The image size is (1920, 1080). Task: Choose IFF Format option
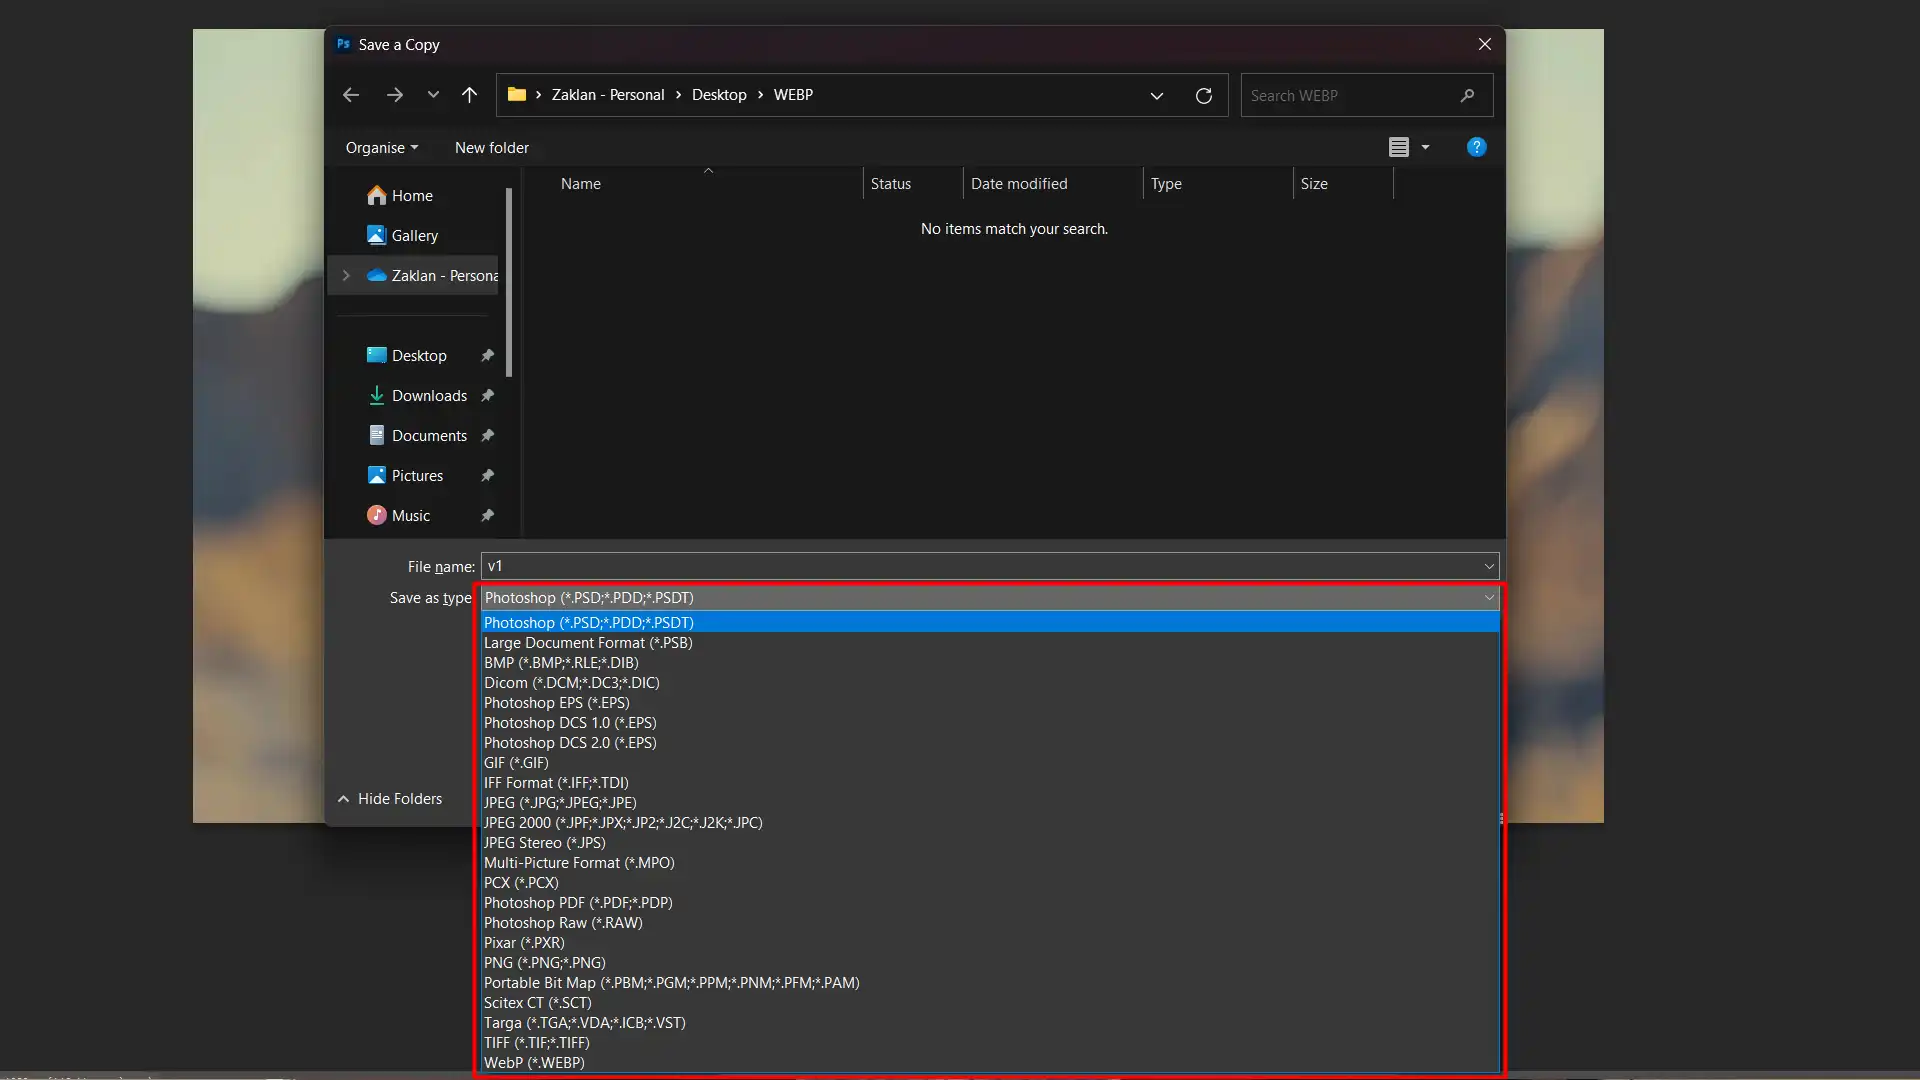990,783
